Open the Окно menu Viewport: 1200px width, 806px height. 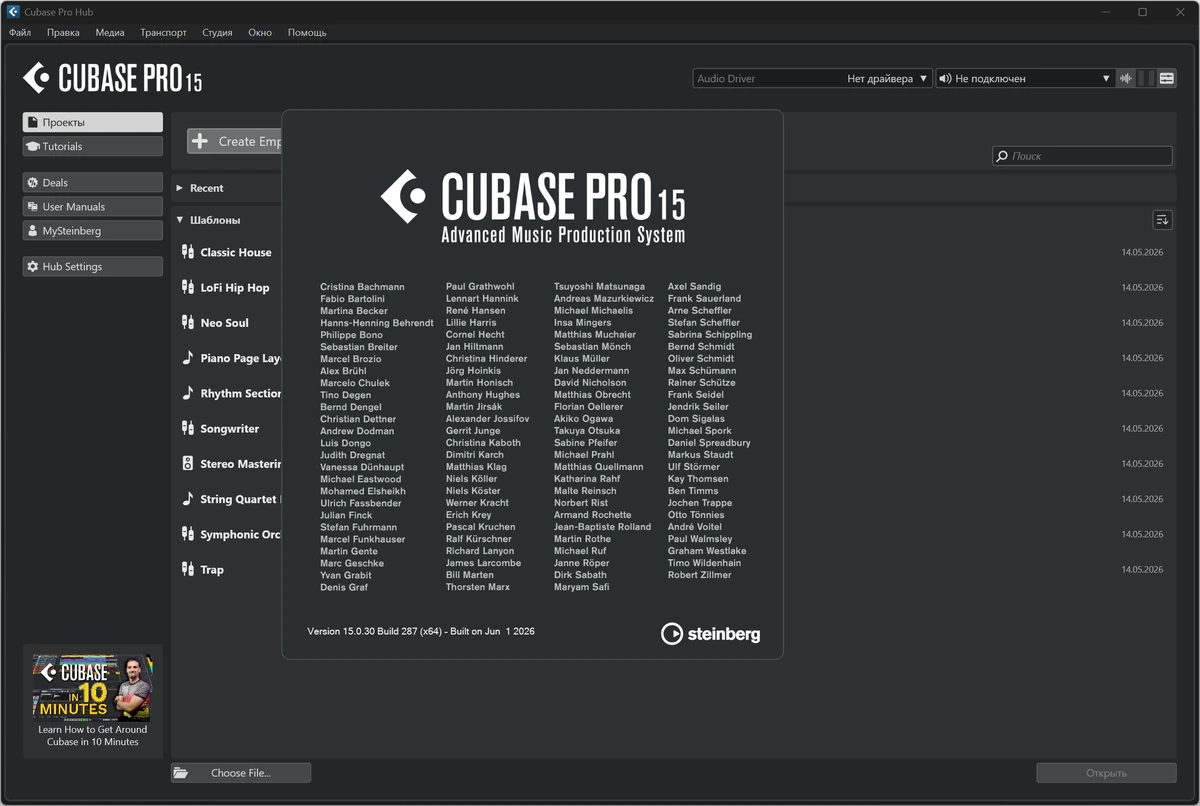tap(260, 32)
